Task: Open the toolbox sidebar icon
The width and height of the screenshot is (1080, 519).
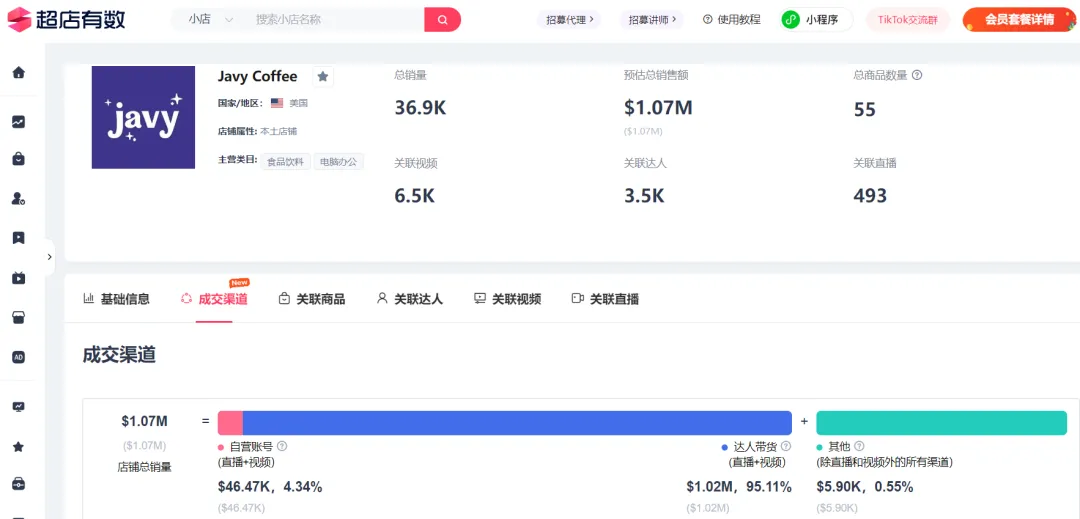Action: click(19, 484)
